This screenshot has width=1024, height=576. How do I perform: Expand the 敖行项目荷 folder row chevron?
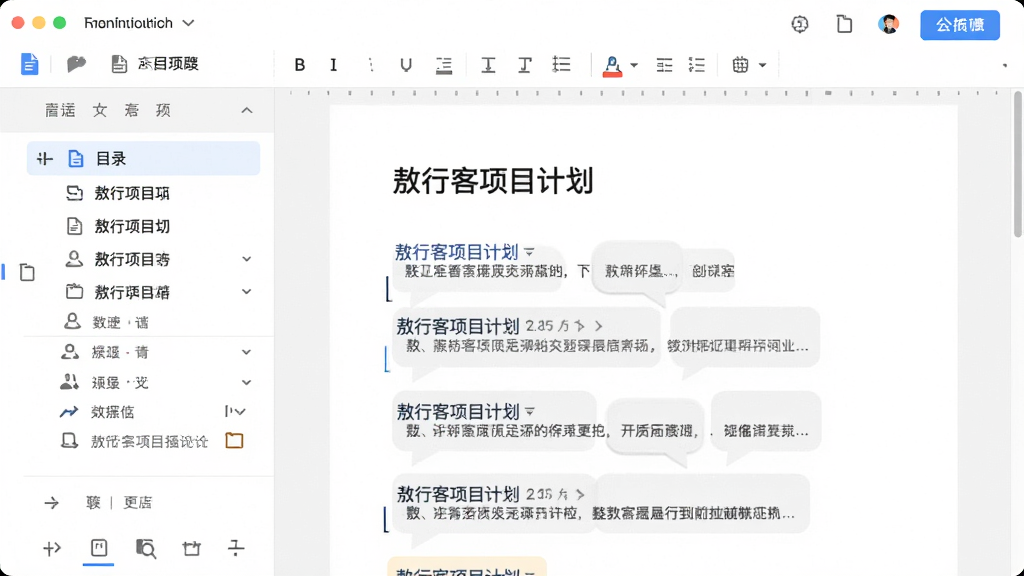click(x=246, y=292)
